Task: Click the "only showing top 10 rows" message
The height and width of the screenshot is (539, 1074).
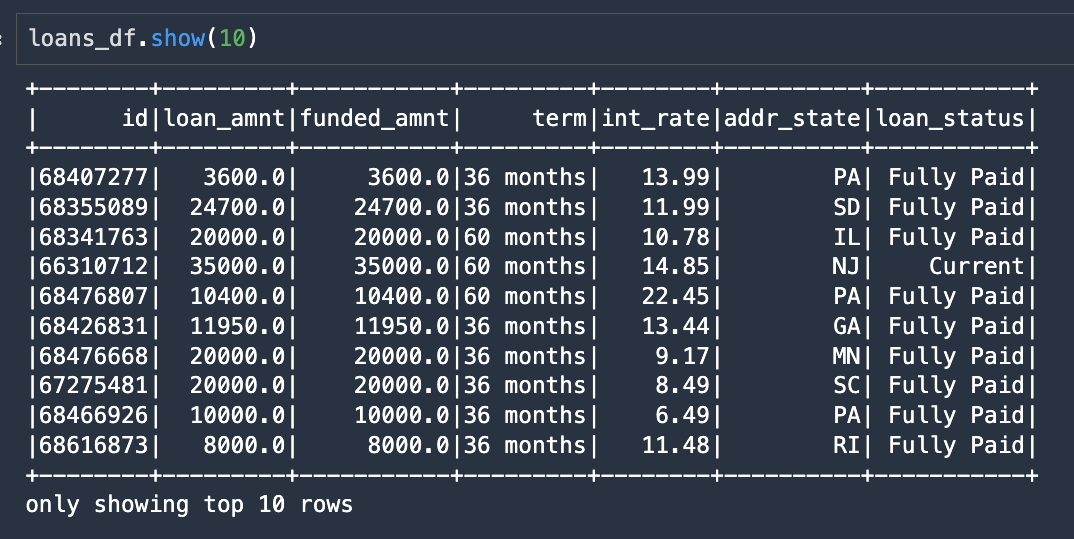Action: coord(189,505)
